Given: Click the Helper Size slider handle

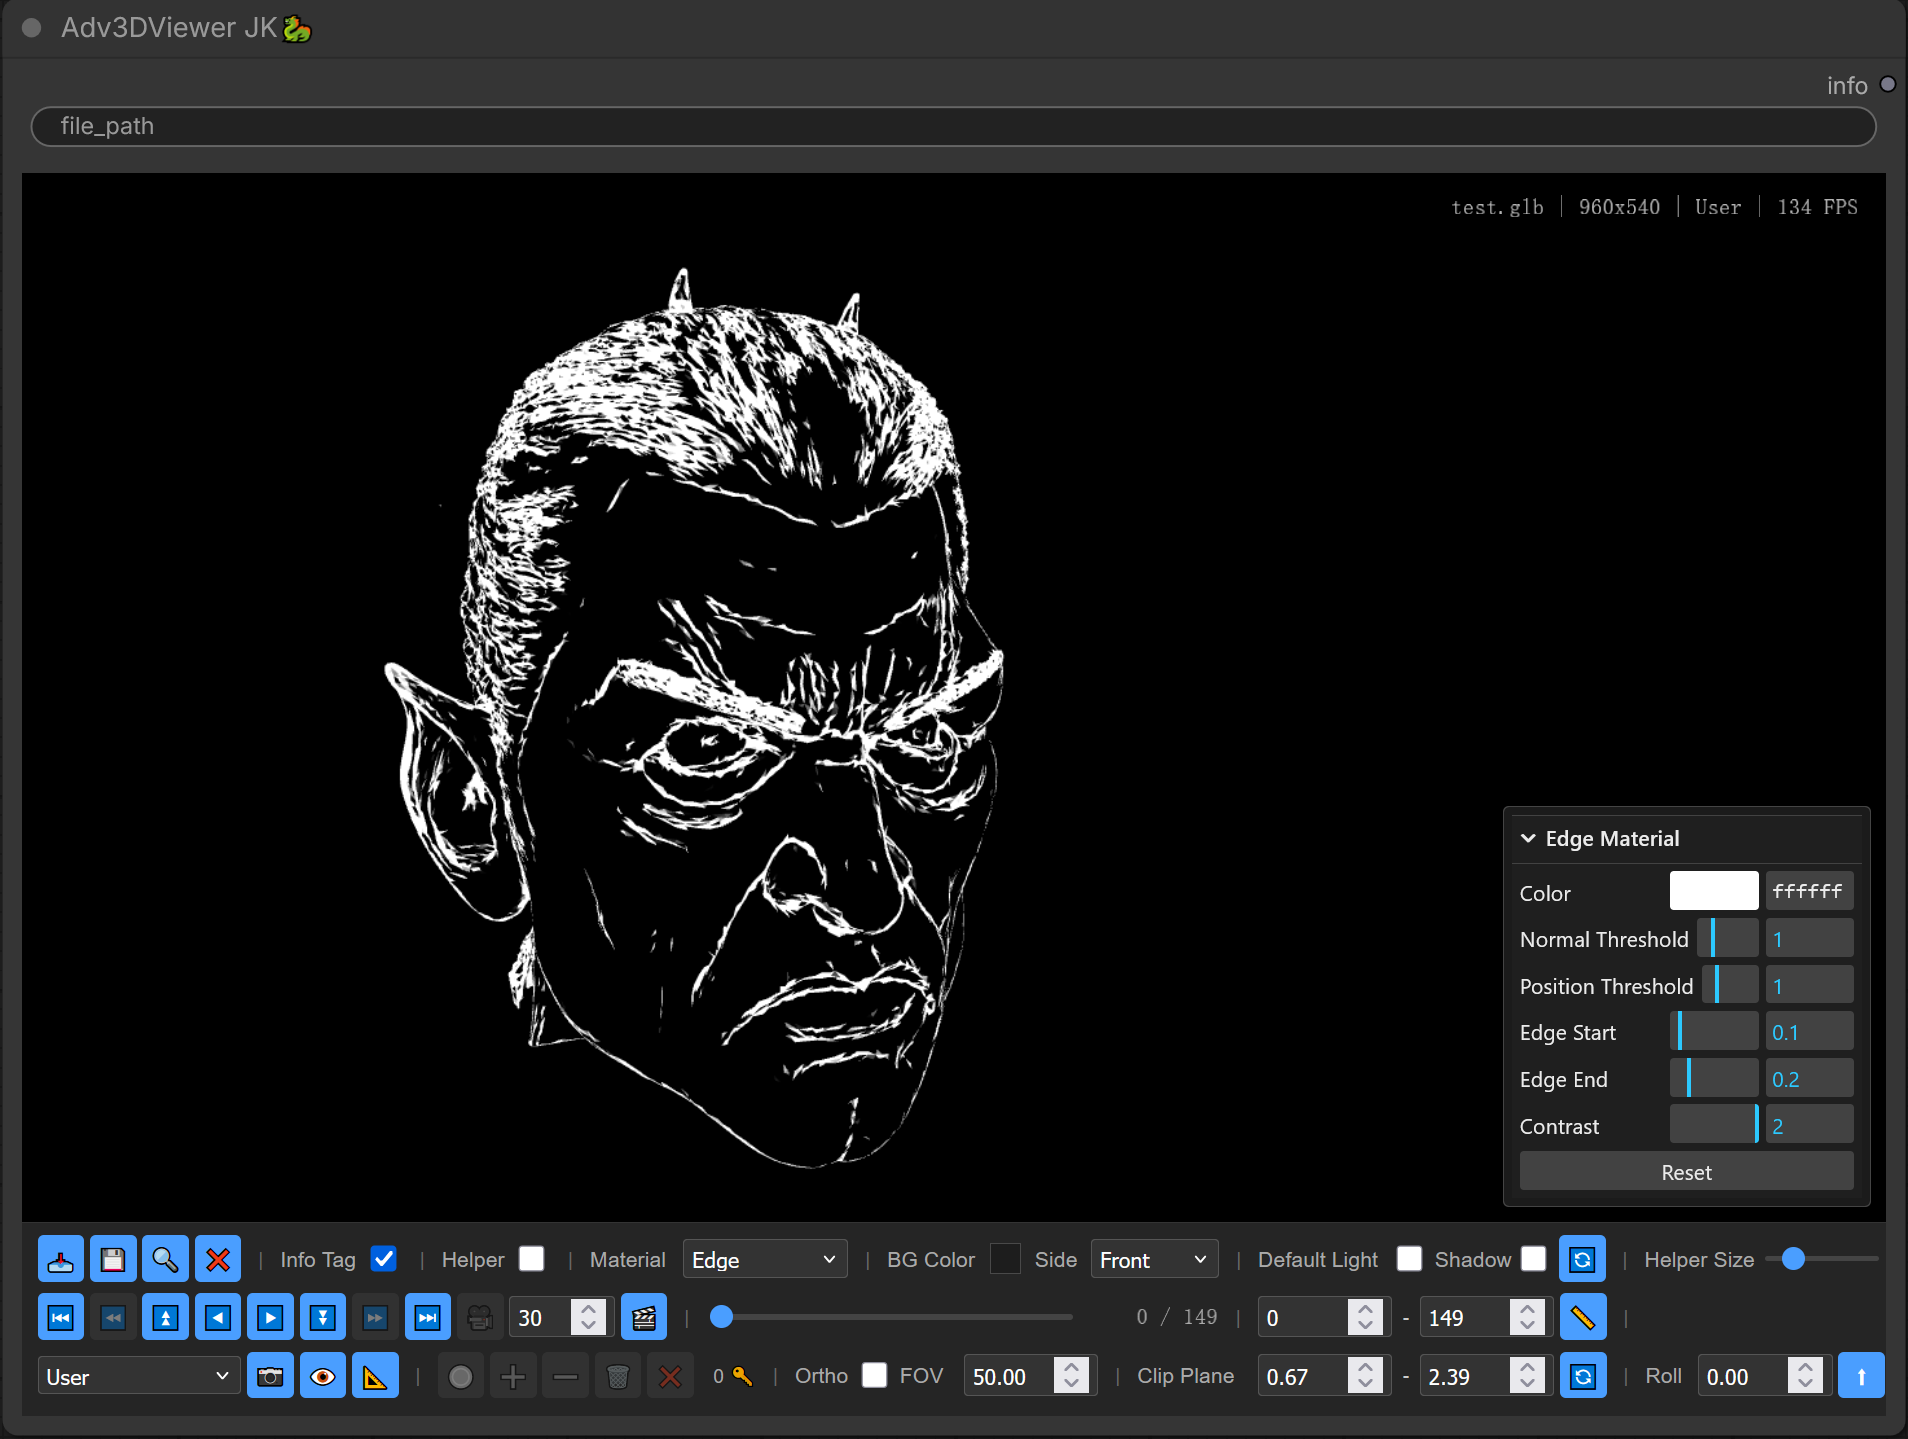Looking at the screenshot, I should (x=1794, y=1258).
